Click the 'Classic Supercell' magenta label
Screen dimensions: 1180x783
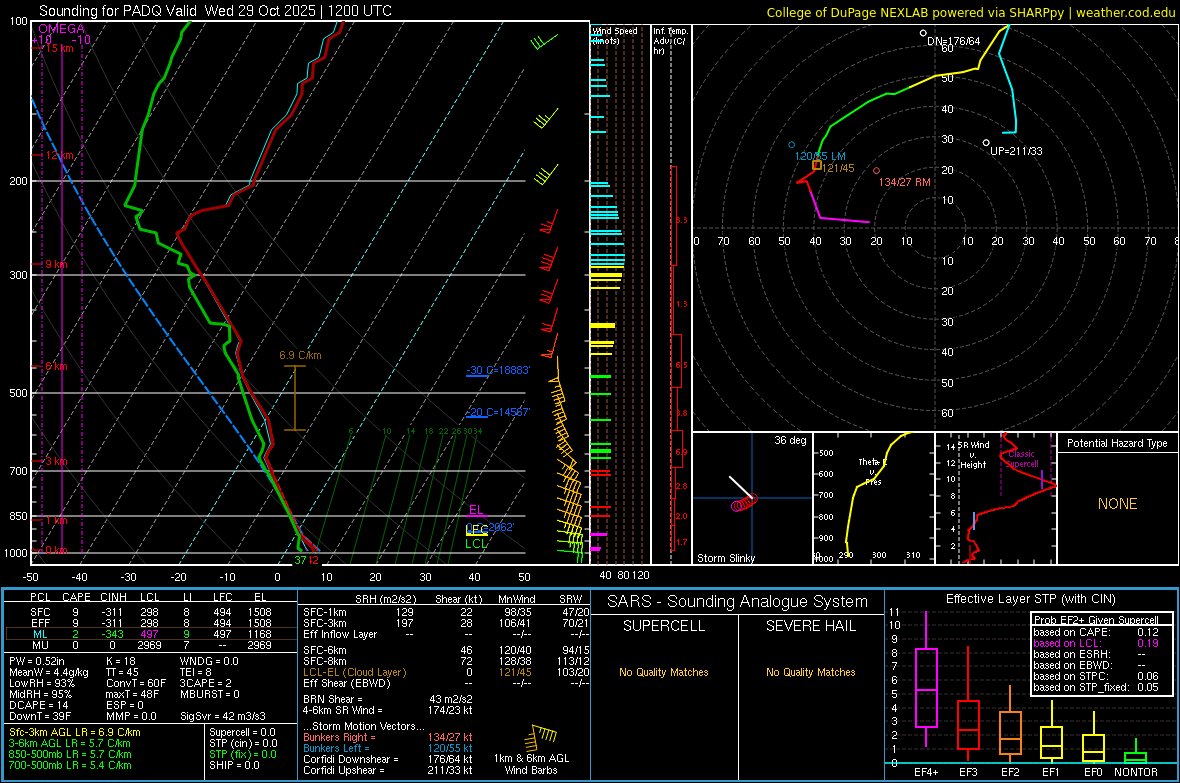click(x=1022, y=459)
